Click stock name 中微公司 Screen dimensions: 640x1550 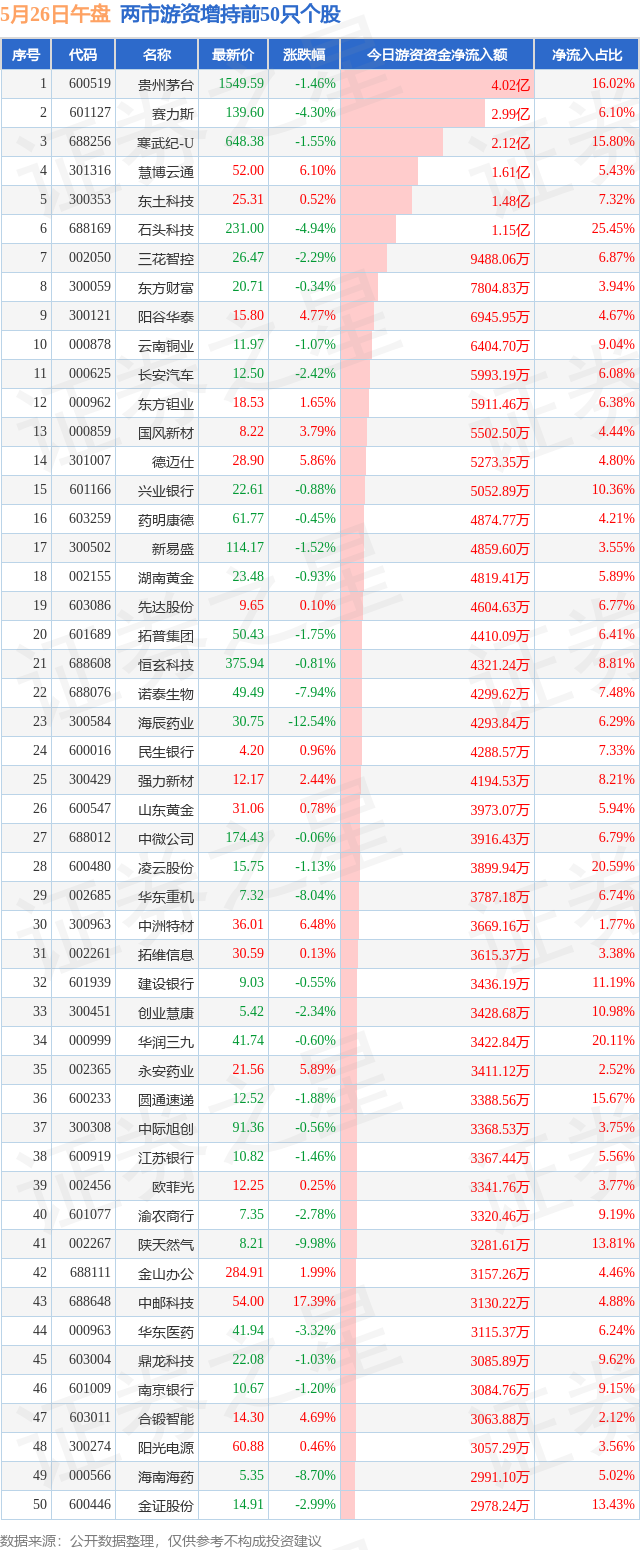(x=166, y=838)
